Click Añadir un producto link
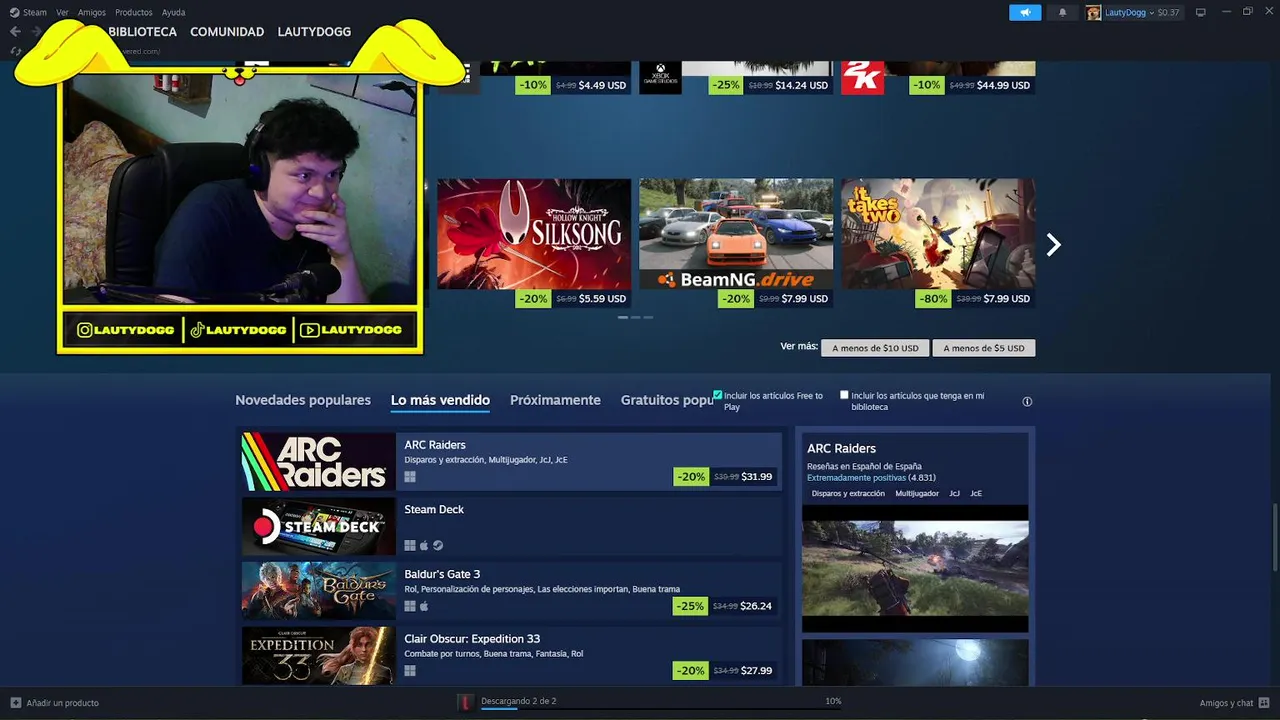 tap(63, 703)
